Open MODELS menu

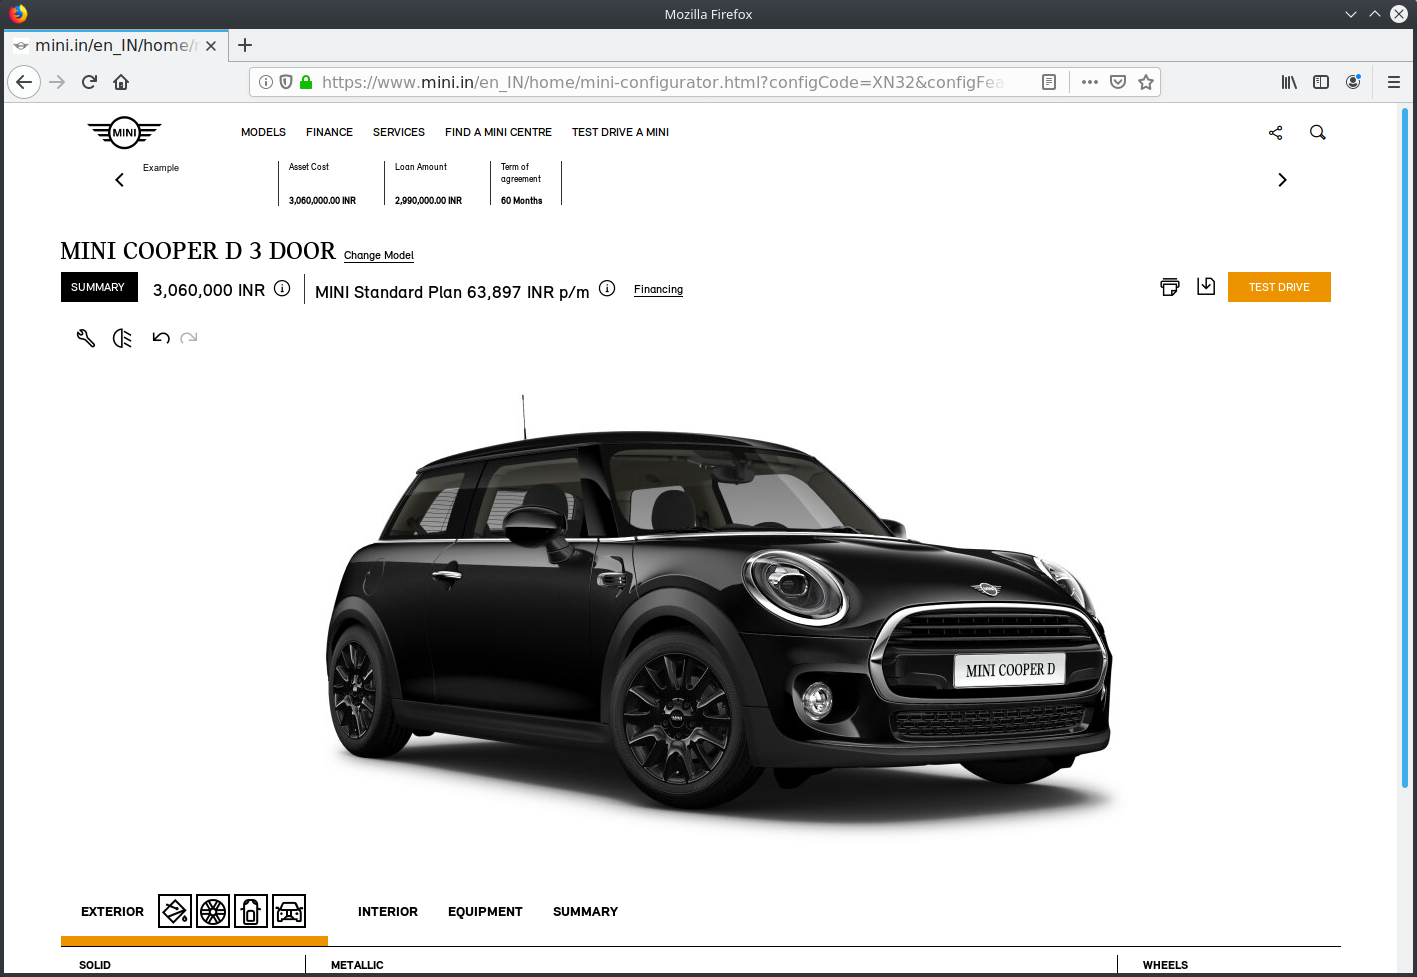coord(263,132)
